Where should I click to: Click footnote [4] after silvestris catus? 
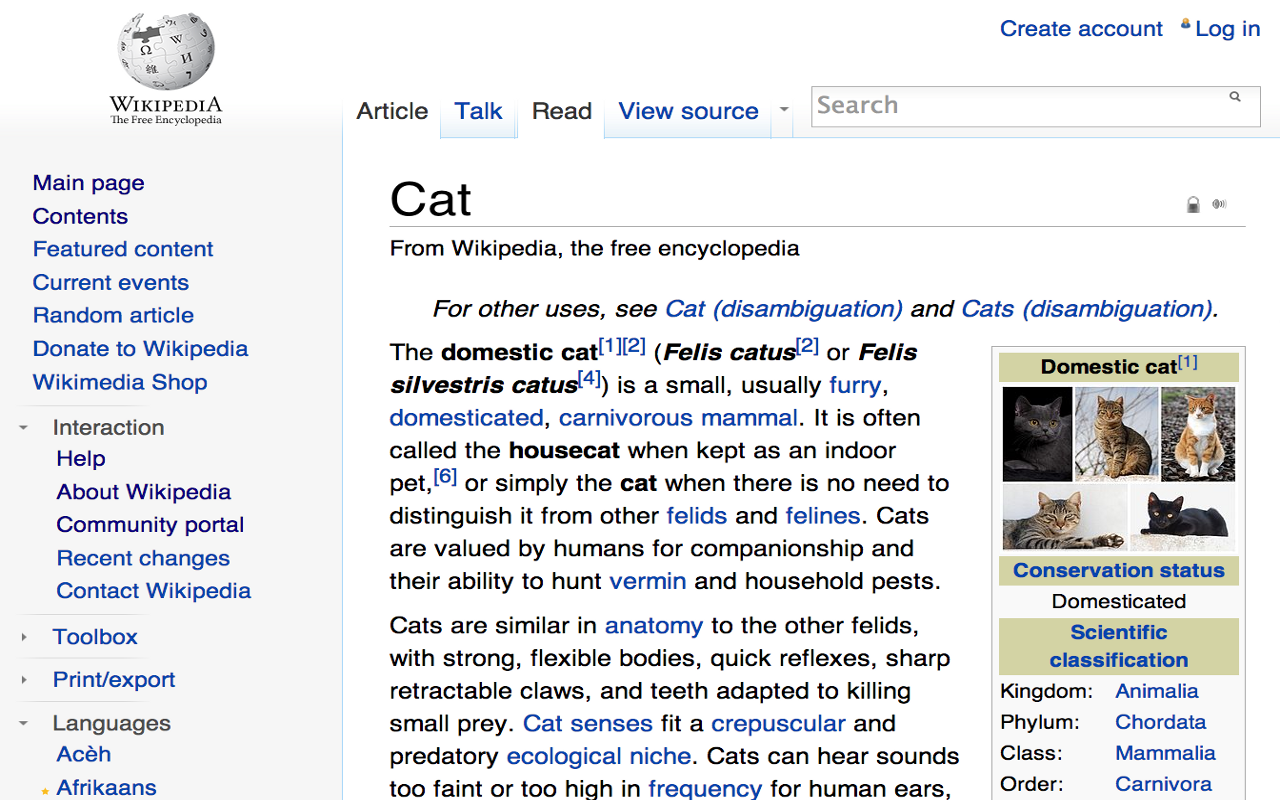point(590,379)
